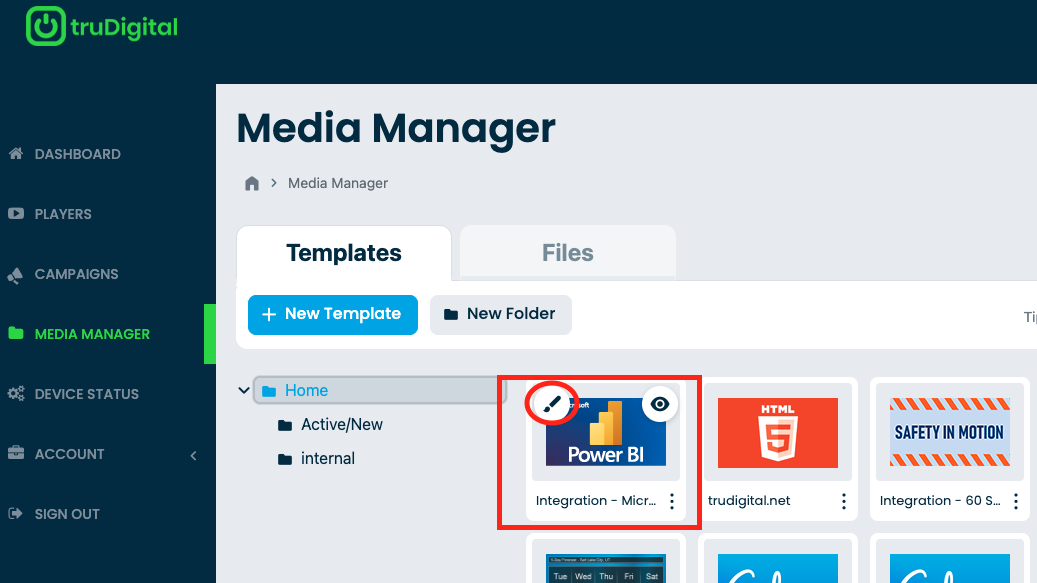The image size is (1037, 583).
Task: Collapse the Home folder tree
Action: [x=243, y=391]
